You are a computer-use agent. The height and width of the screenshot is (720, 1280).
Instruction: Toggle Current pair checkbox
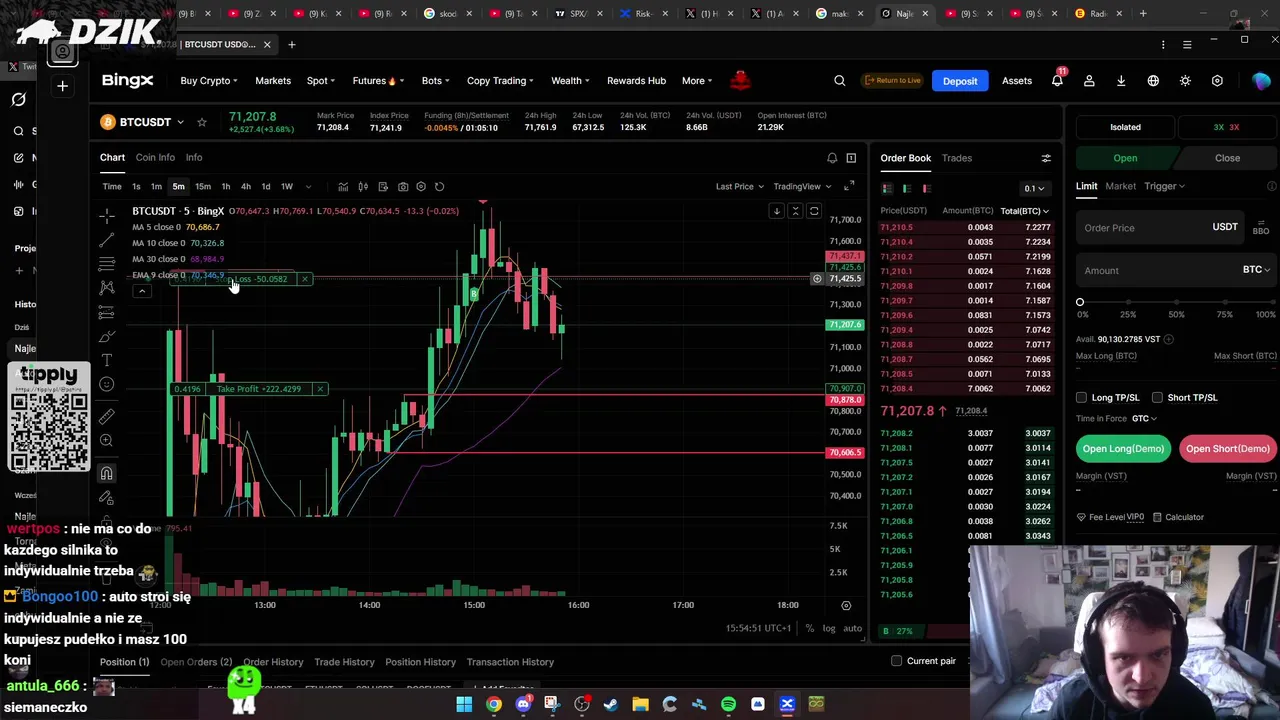pyautogui.click(x=897, y=661)
